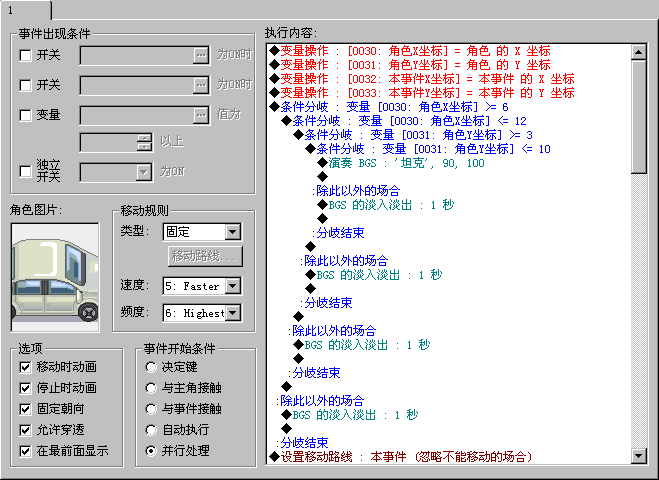Click the variable value spinner arrows

click(x=144, y=142)
